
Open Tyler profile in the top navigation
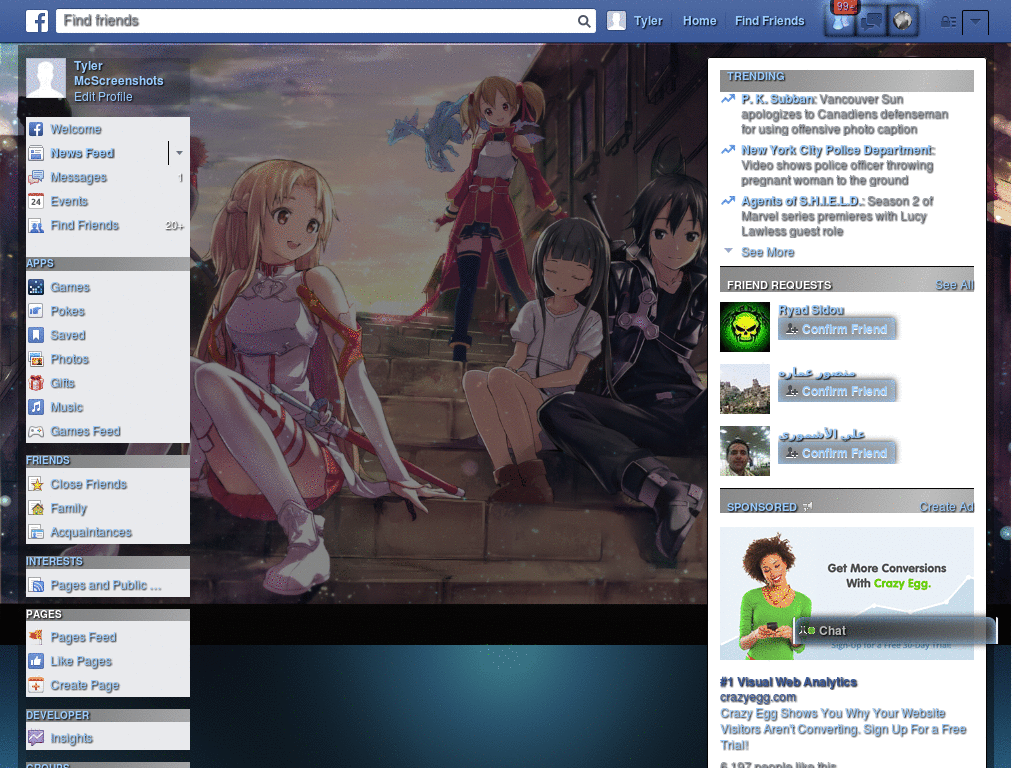[x=648, y=22]
